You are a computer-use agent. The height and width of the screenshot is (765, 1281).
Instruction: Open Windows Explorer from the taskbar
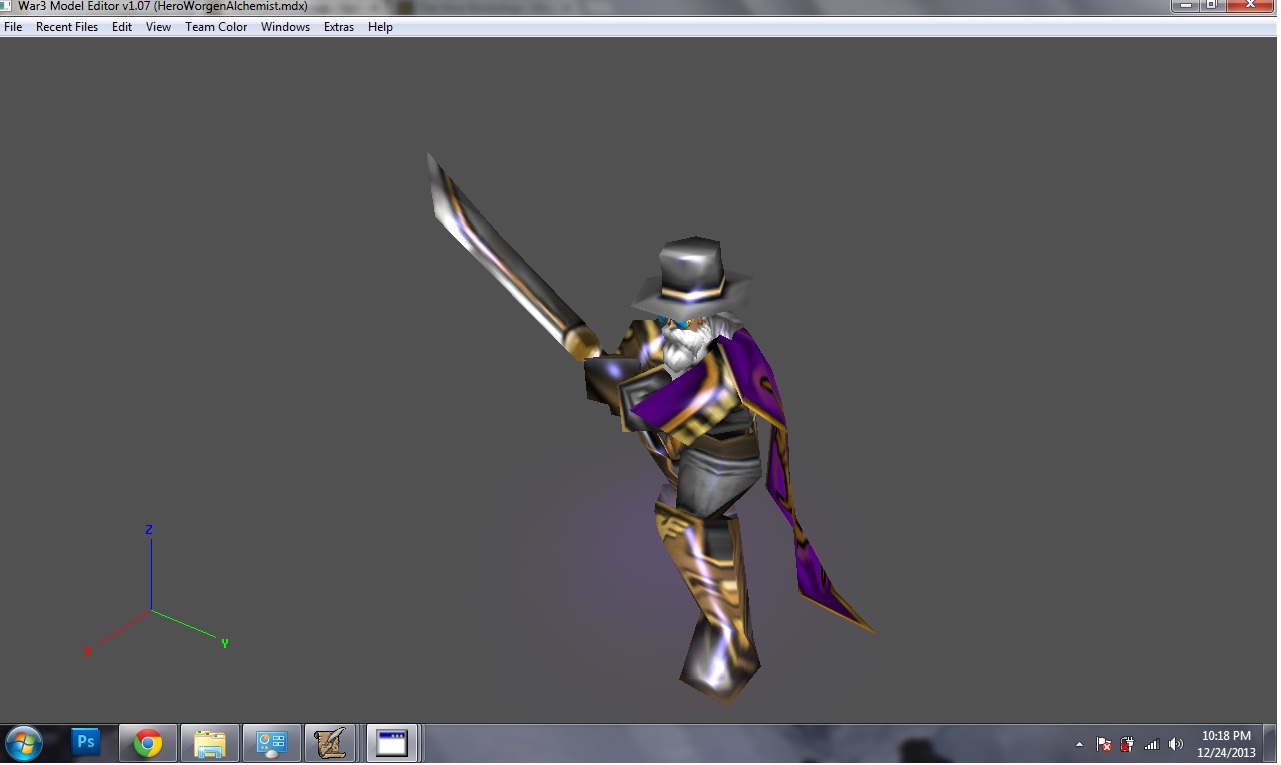pos(210,744)
